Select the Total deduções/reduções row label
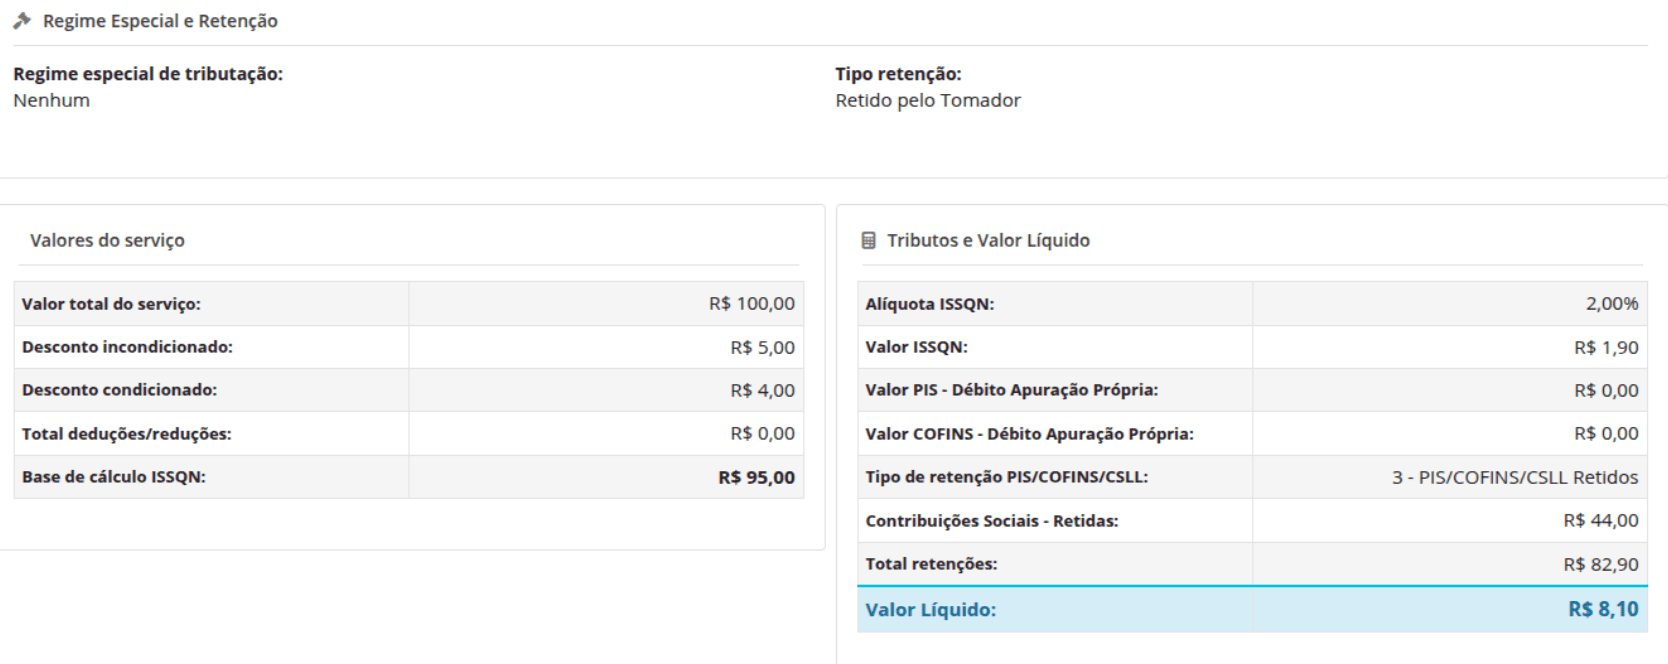Image resolution: width=1668 pixels, height=664 pixels. (x=126, y=434)
